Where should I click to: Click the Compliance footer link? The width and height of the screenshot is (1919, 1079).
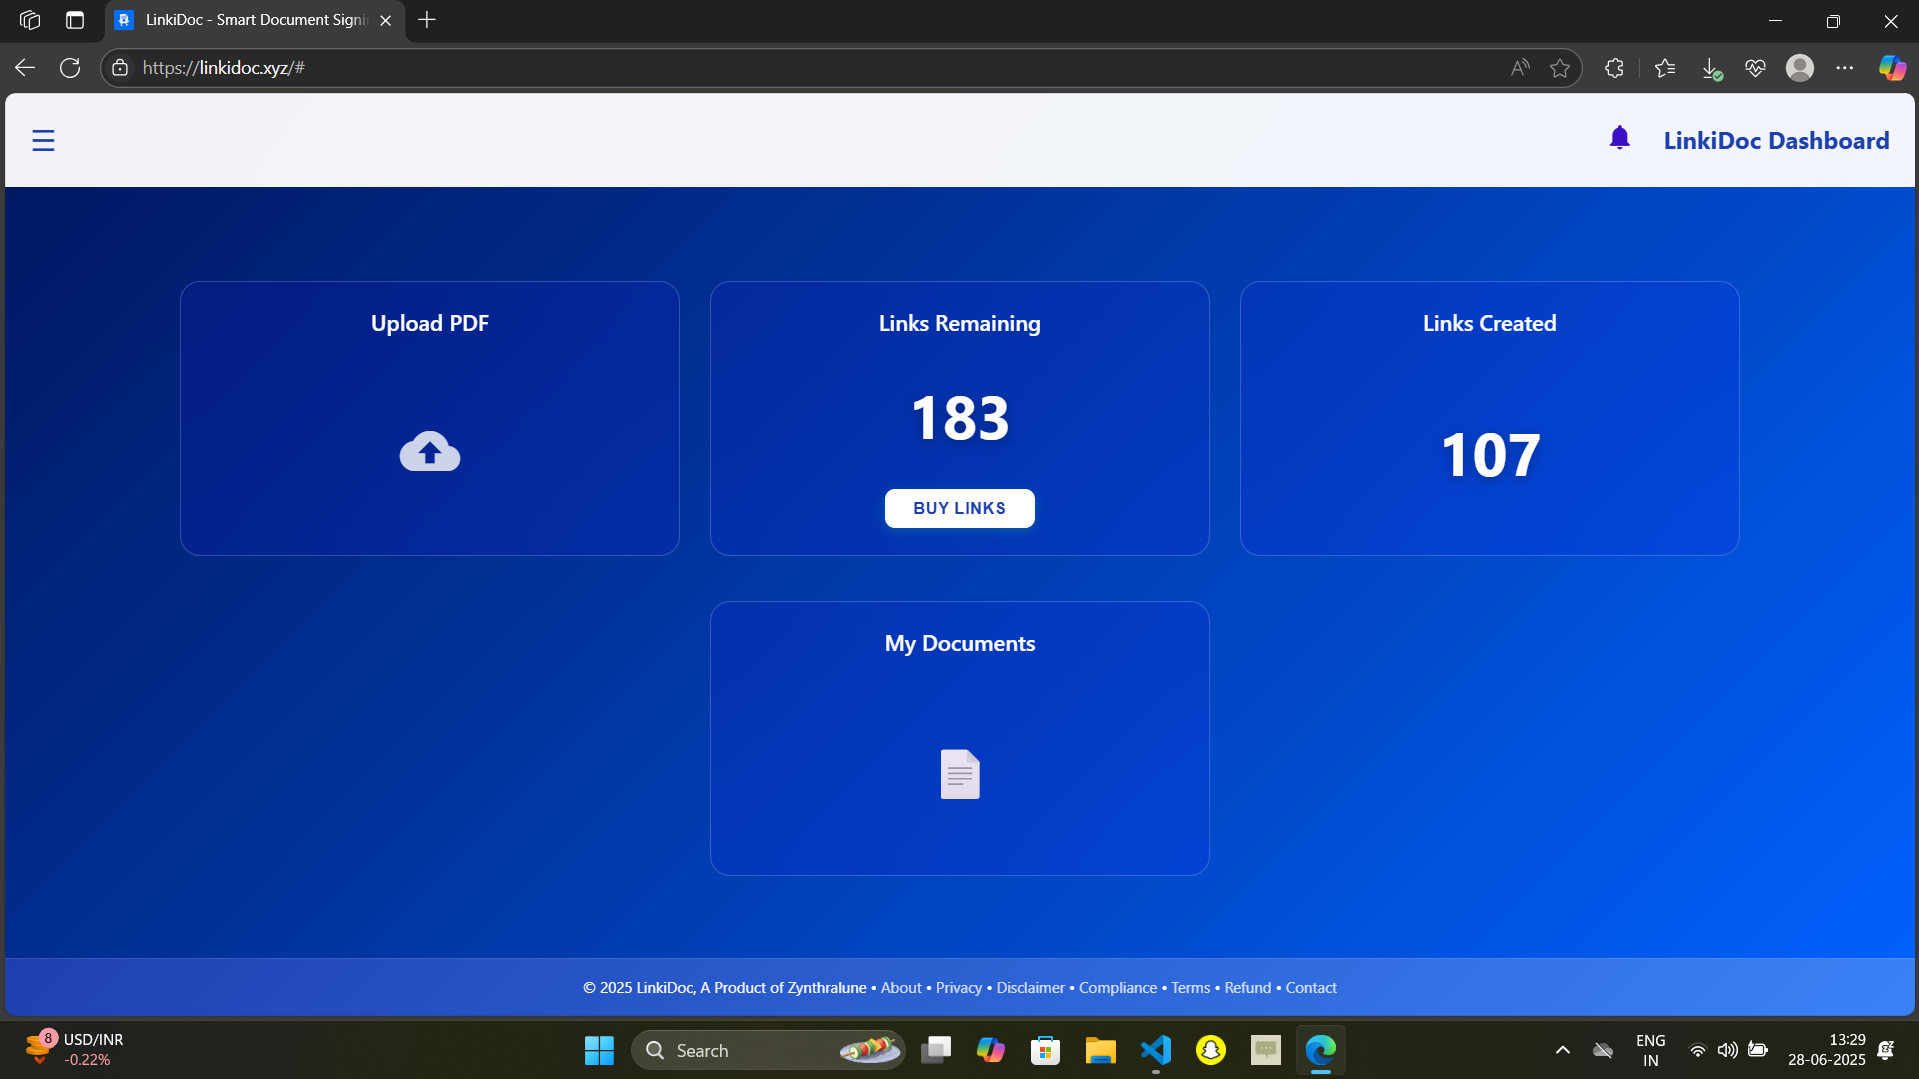[1117, 987]
